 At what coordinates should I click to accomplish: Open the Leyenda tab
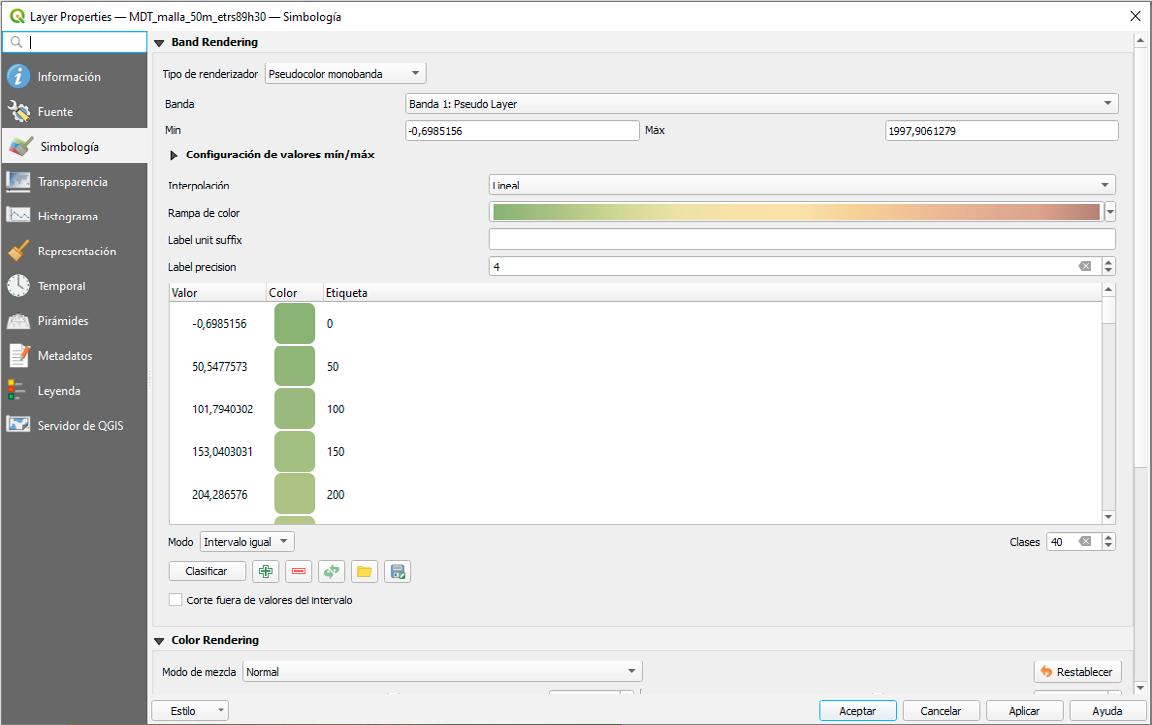74,391
